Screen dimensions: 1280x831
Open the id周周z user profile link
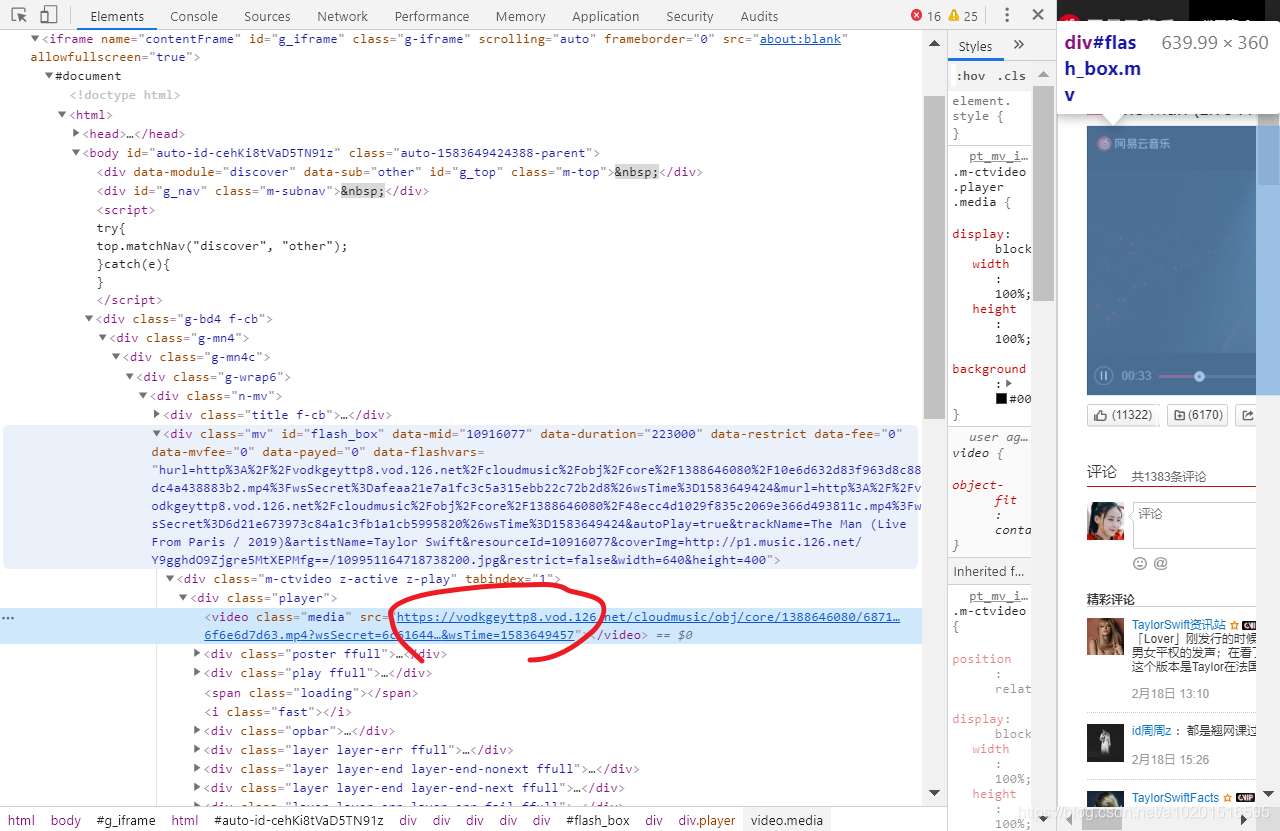point(1151,731)
